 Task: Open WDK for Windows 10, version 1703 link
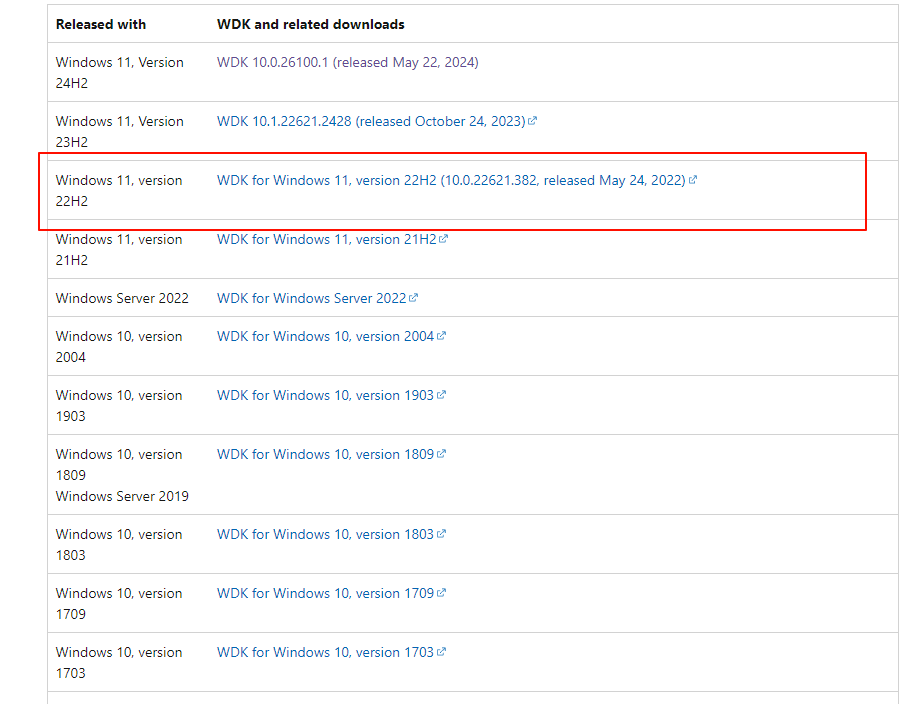tap(325, 652)
